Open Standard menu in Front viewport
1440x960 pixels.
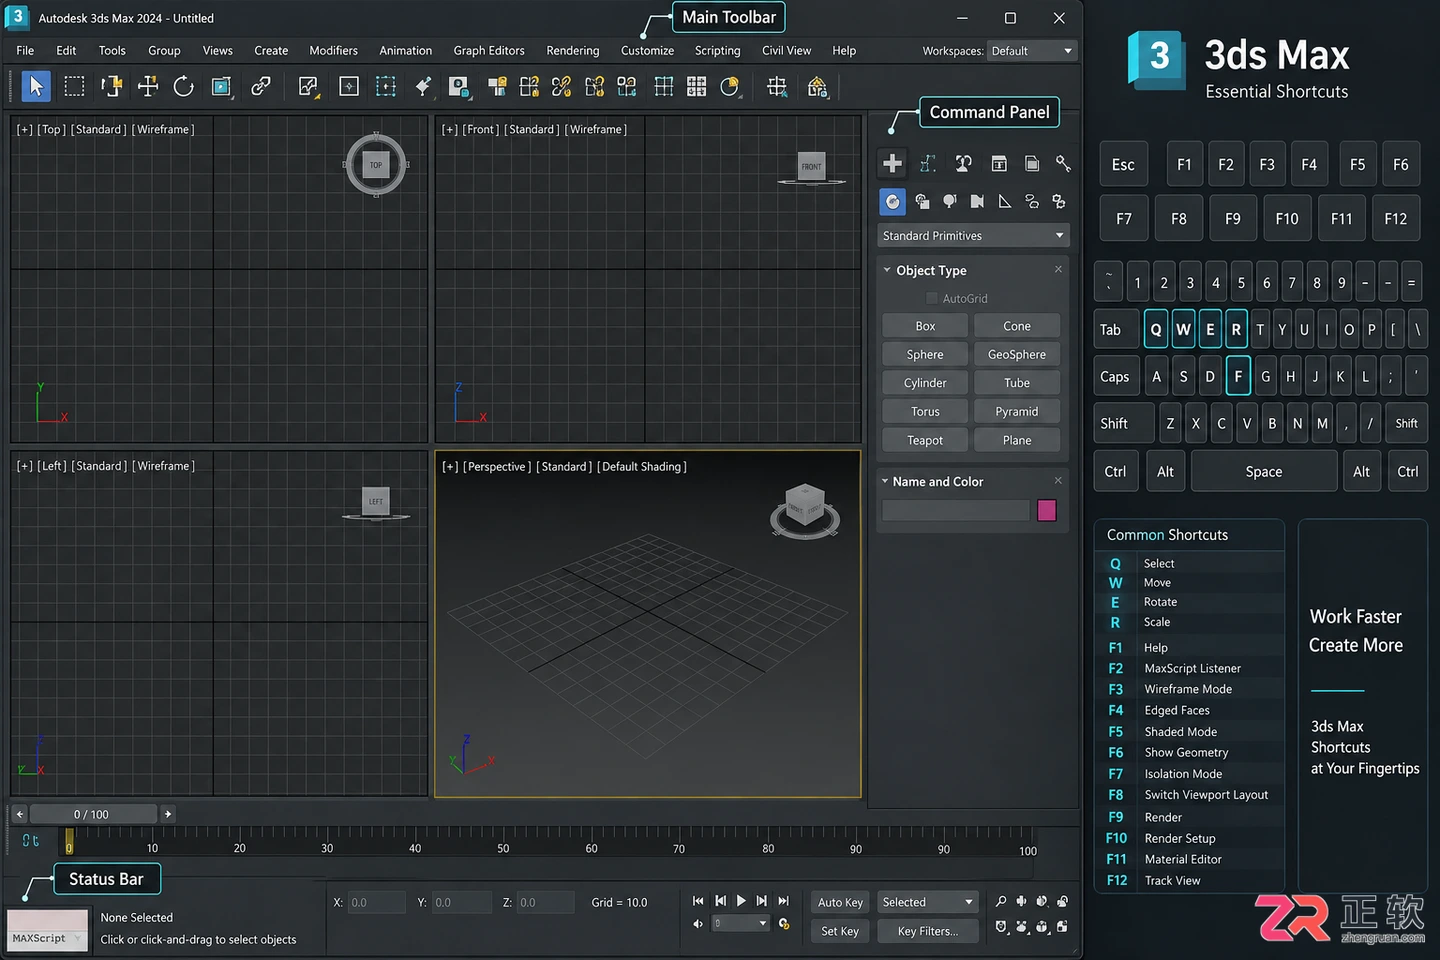(532, 130)
